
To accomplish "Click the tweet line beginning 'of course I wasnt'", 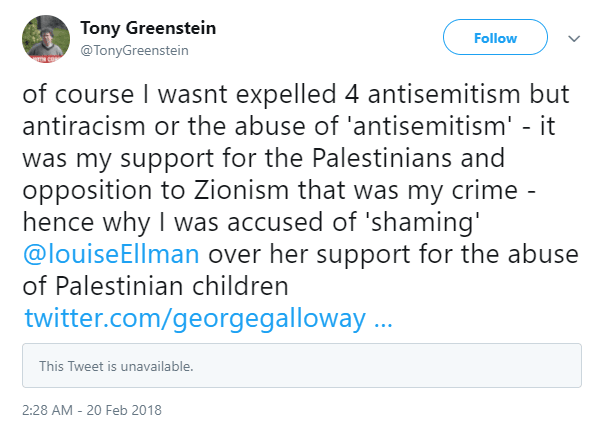I will [x=296, y=94].
